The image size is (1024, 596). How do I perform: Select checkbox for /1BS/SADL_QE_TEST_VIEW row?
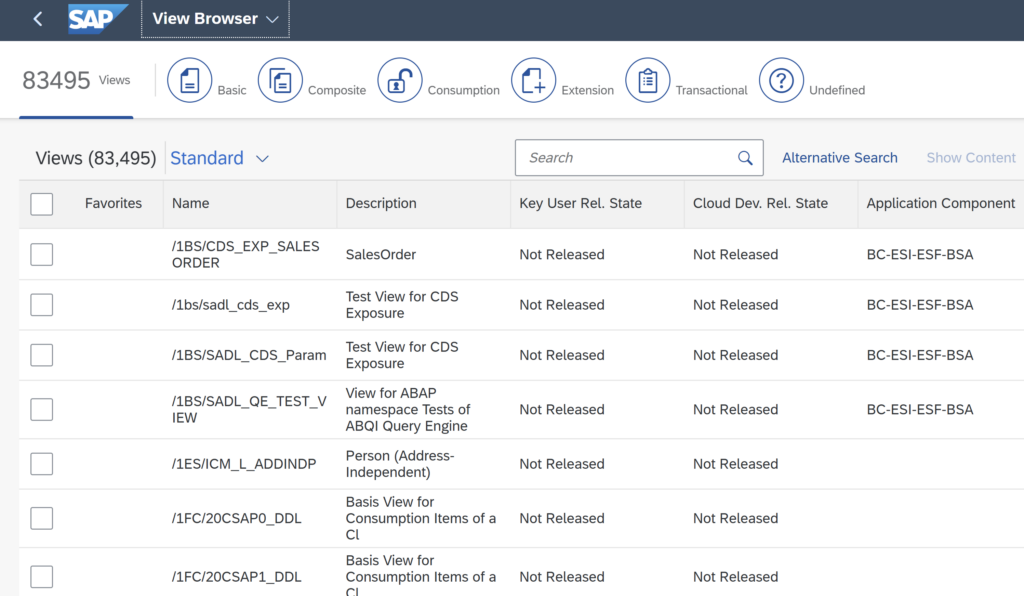tap(42, 409)
